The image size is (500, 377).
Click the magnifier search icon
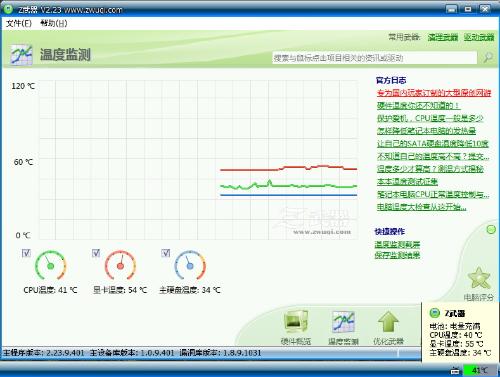(488, 58)
